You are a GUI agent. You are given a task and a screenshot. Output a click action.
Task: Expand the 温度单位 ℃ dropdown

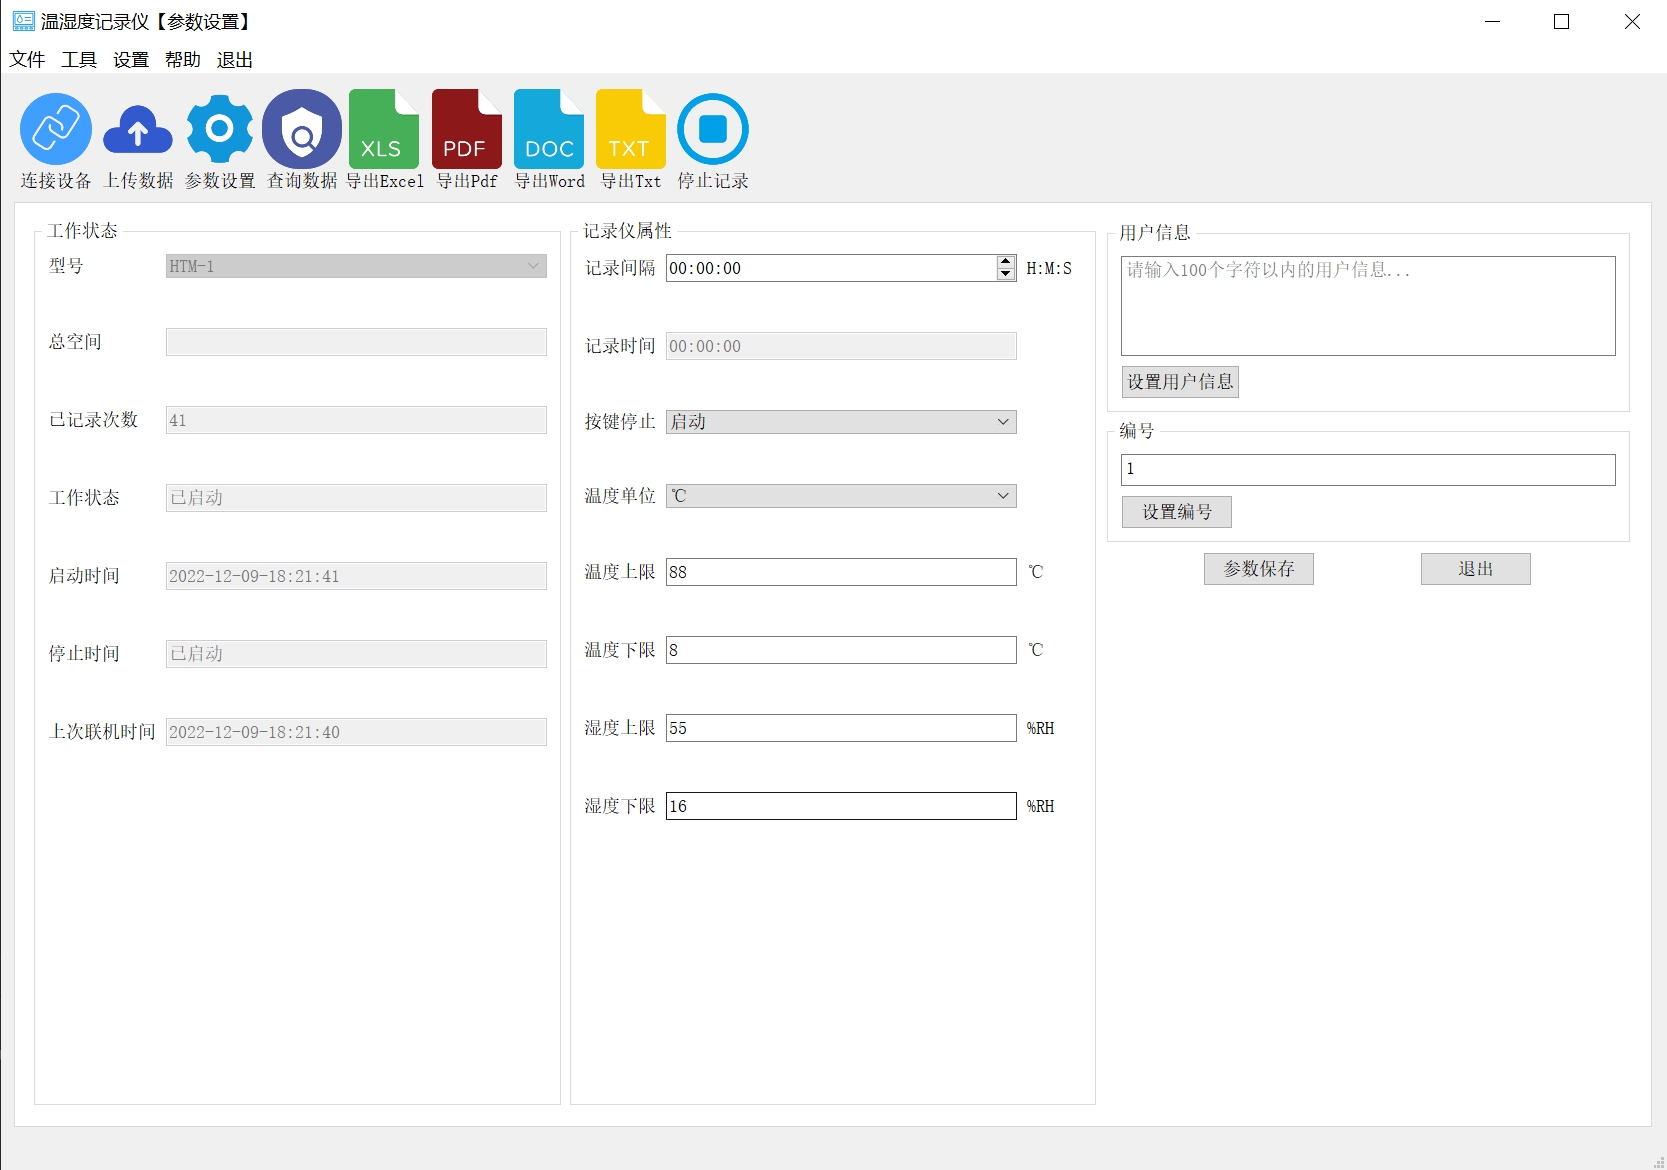pyautogui.click(x=841, y=496)
